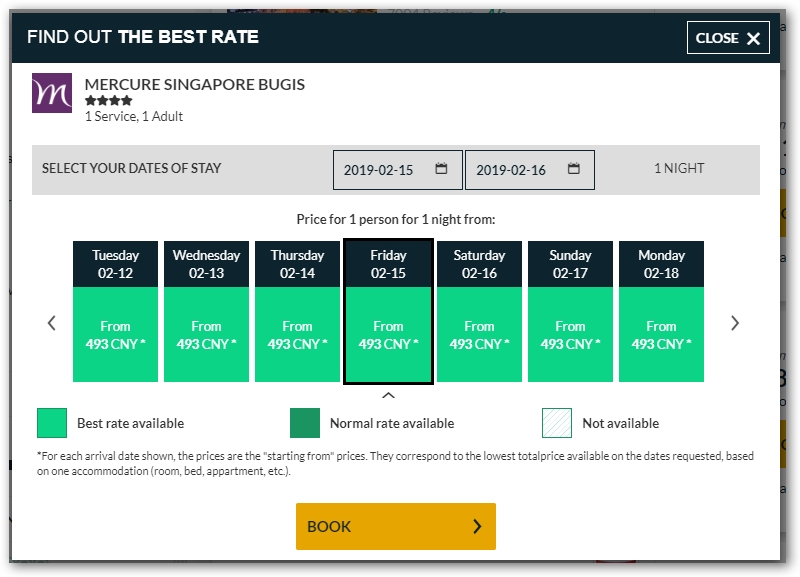Pick the Friday 02-15 price tile
Viewport: 800px width, 577px height.
[388, 311]
